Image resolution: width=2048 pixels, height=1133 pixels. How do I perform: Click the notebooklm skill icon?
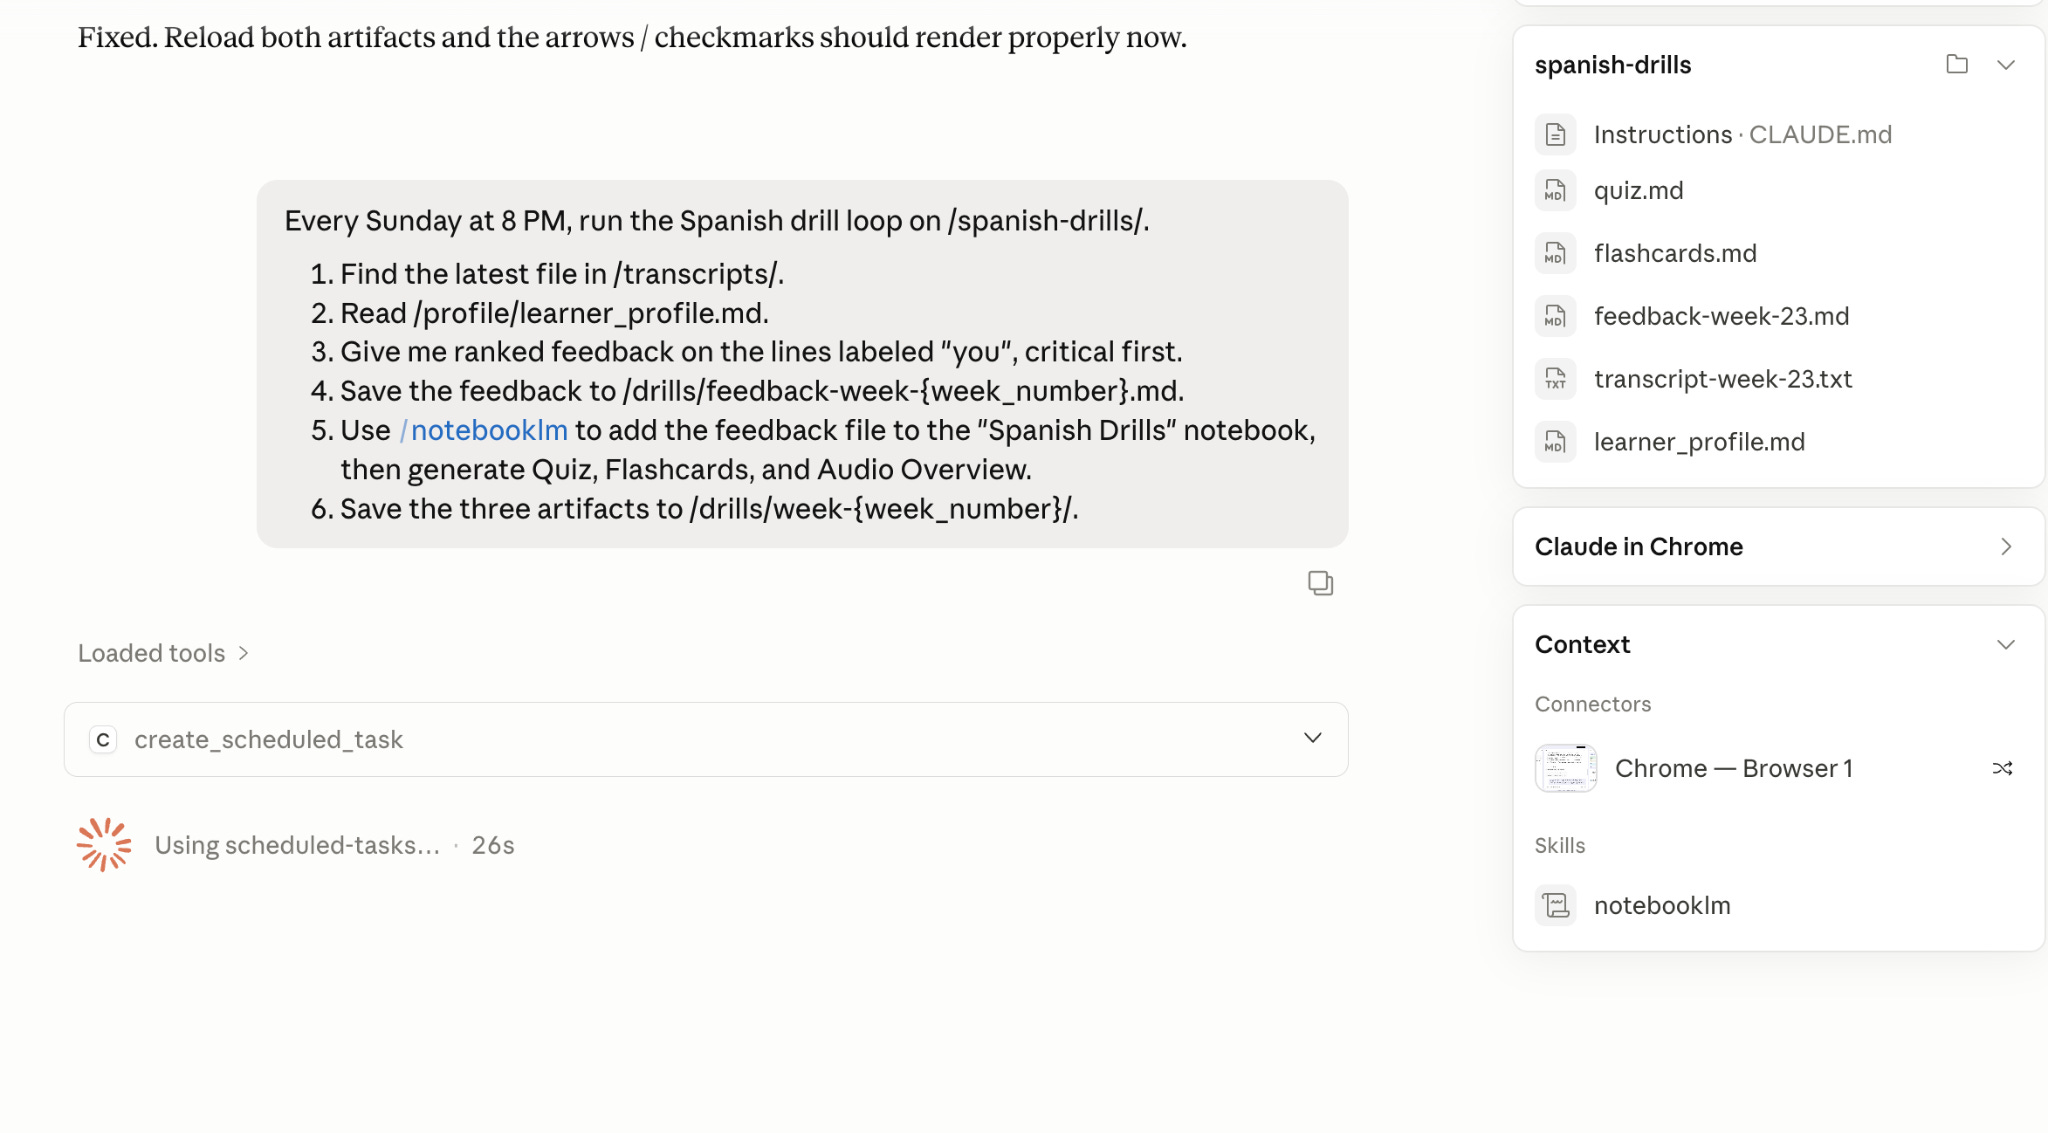(x=1555, y=905)
